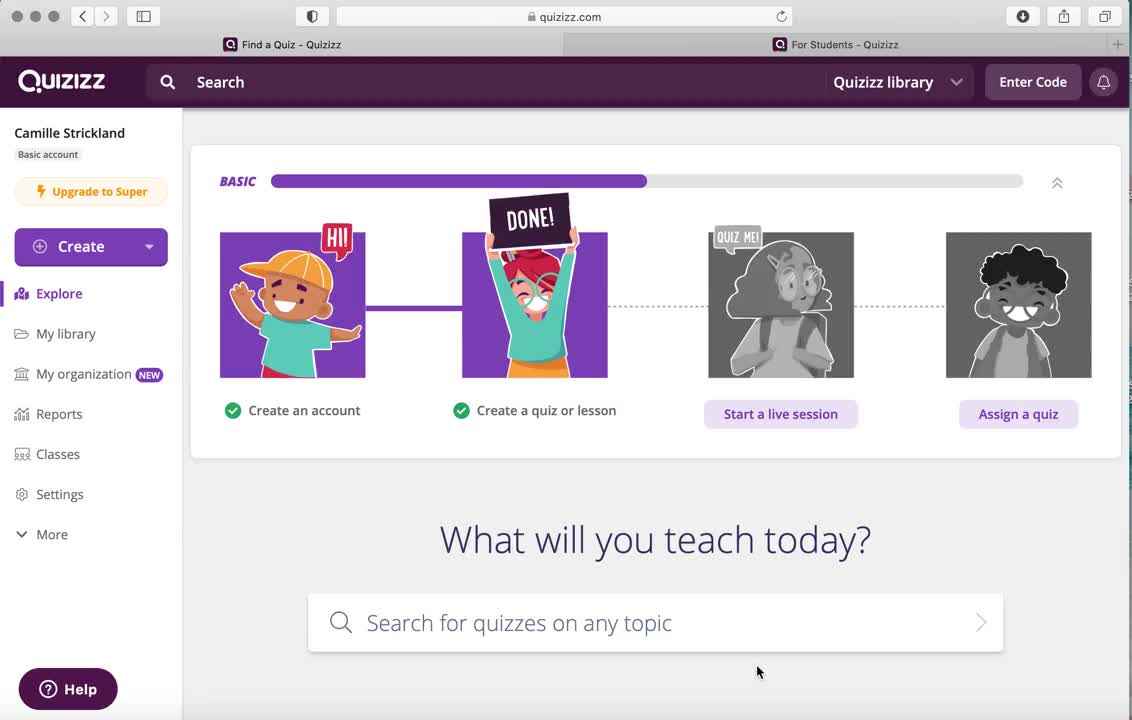
Task: Click the Quiz Me illustration
Action: point(780,303)
